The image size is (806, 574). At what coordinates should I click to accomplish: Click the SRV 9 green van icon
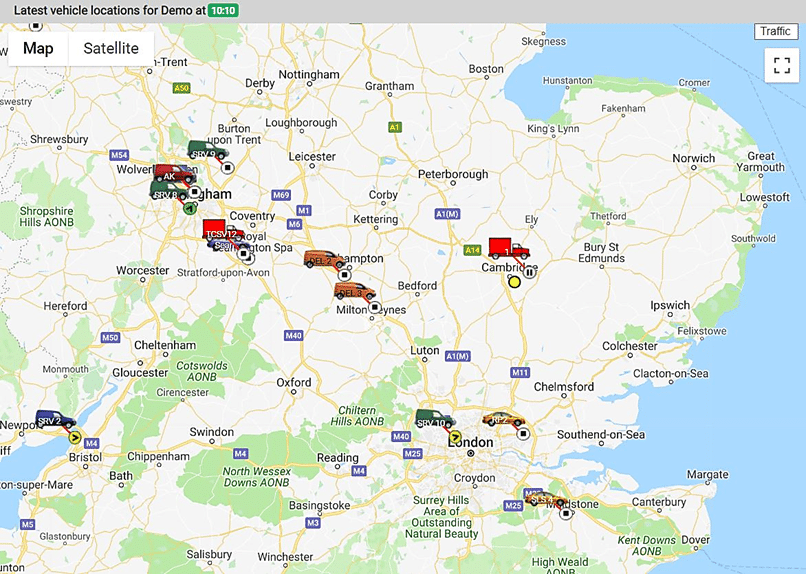[208, 150]
